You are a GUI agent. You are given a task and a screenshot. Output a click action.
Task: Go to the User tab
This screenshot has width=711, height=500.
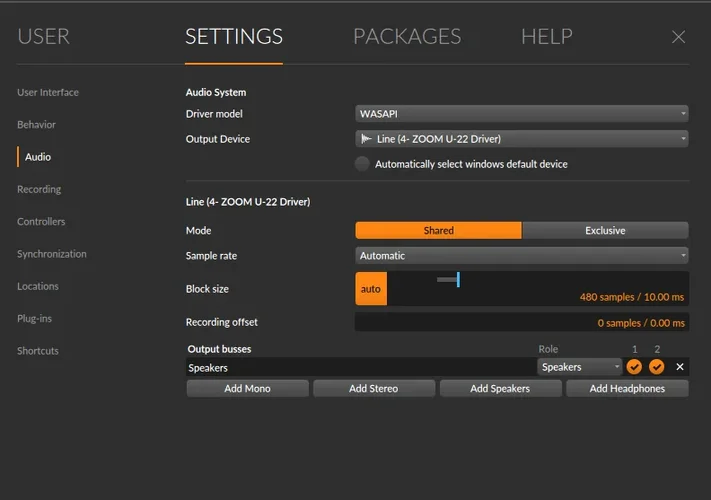coord(43,37)
